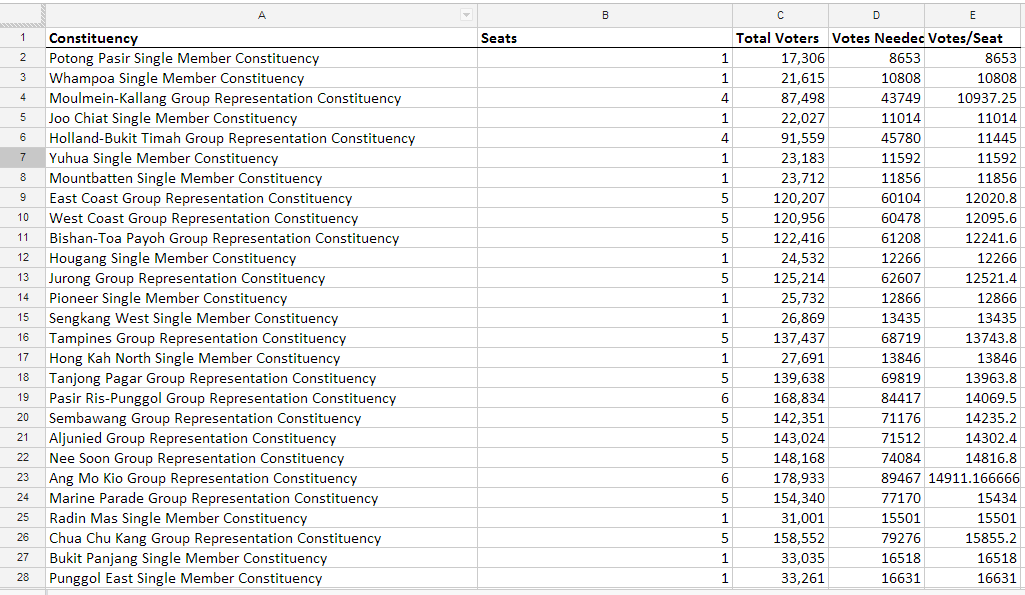Select row 7 header
Image resolution: width=1025 pixels, height=595 pixels.
(x=22, y=158)
